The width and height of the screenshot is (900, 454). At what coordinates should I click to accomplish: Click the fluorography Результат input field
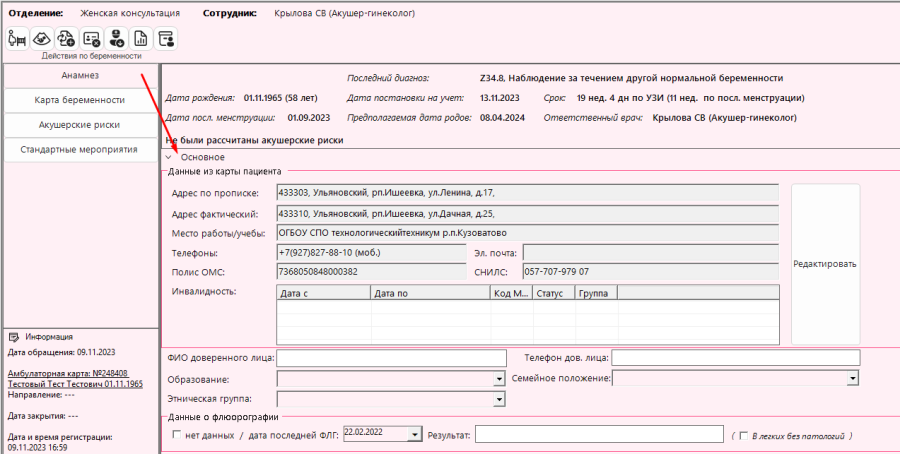[599, 434]
